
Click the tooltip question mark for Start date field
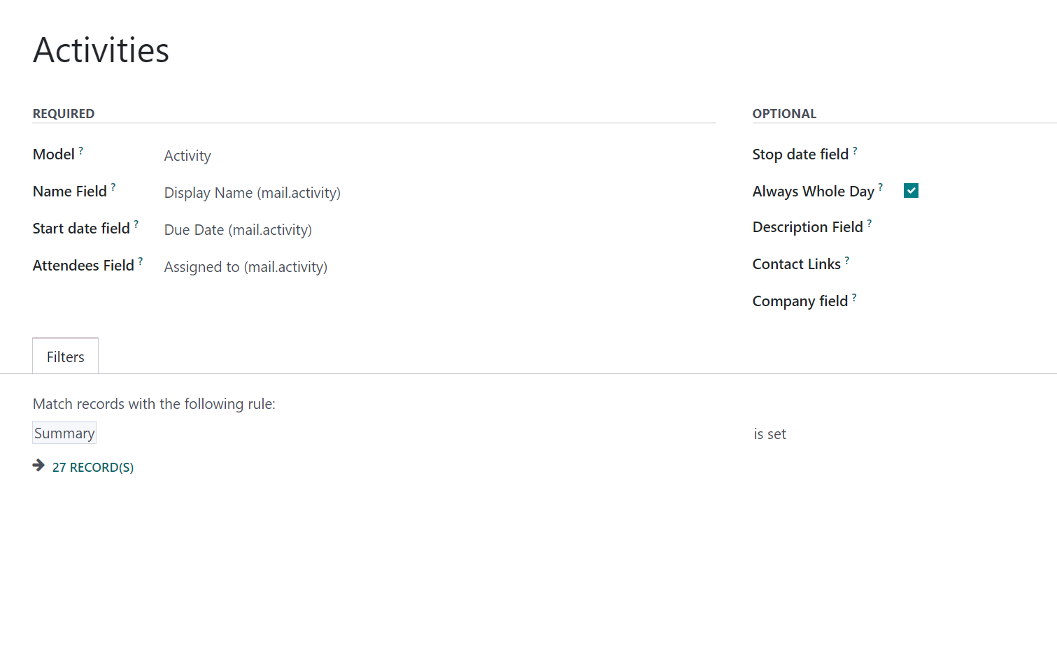[x=136, y=224]
